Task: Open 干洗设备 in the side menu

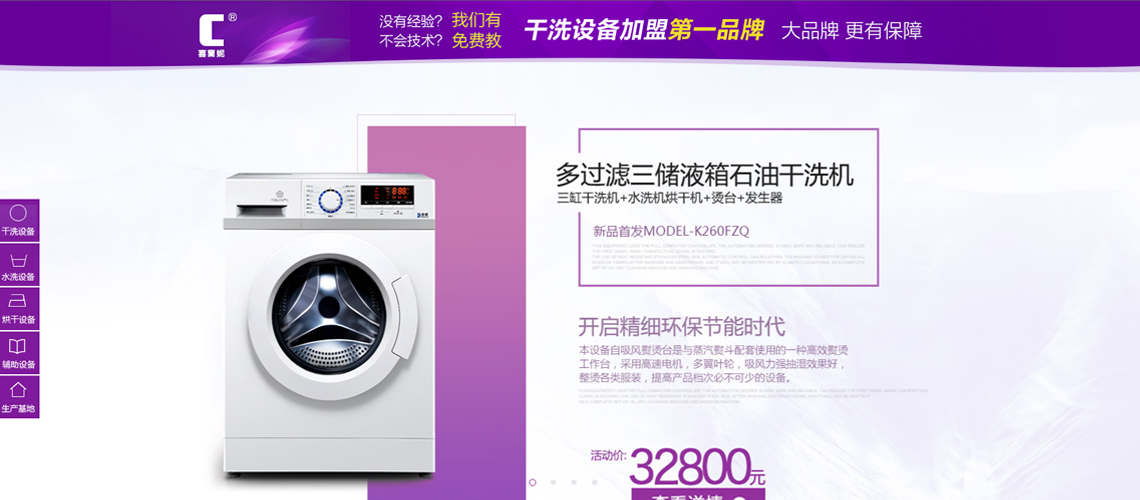Action: 19,221
